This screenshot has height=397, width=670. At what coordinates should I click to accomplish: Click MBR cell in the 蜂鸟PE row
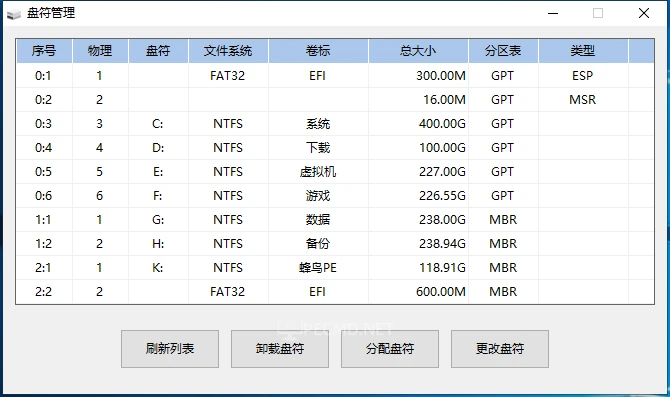pyautogui.click(x=503, y=268)
